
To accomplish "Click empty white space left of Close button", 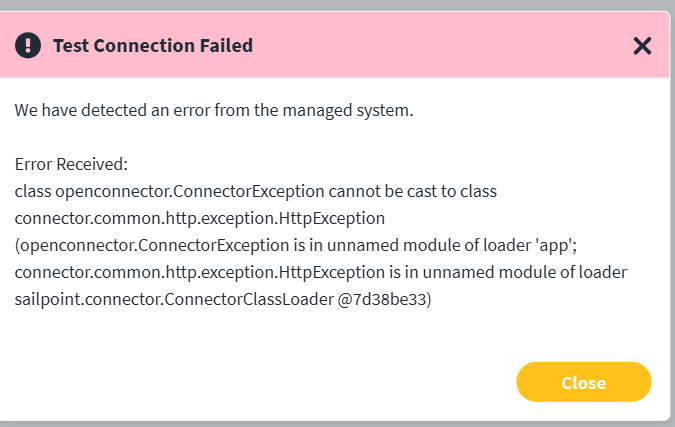I will (258, 382).
